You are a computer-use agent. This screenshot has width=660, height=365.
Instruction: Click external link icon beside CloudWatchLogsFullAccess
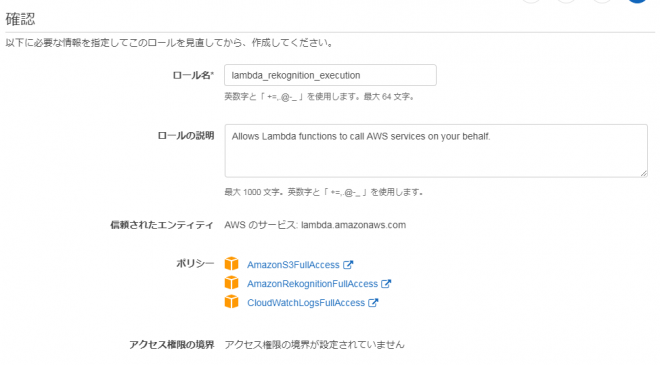[x=373, y=303]
